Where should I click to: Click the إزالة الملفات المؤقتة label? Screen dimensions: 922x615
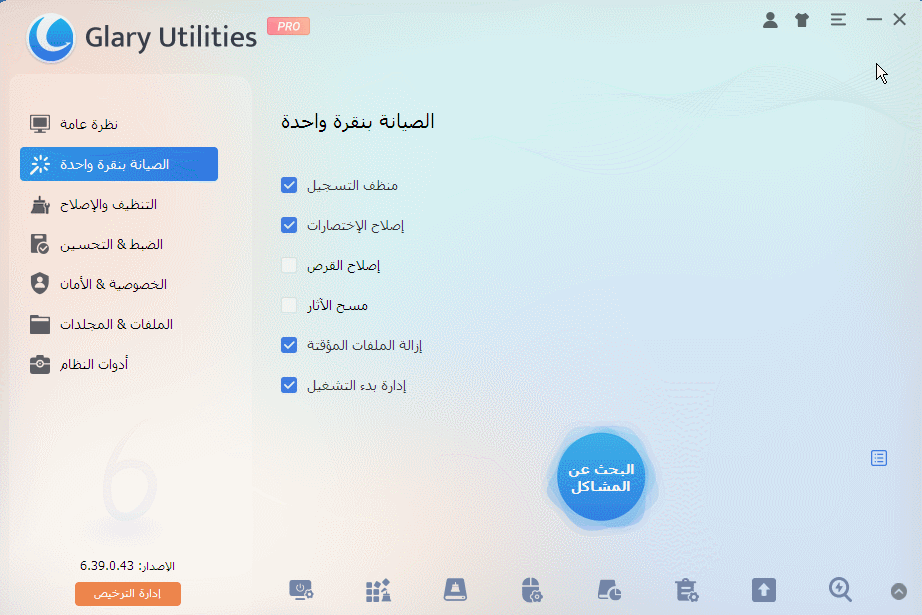[x=365, y=346]
